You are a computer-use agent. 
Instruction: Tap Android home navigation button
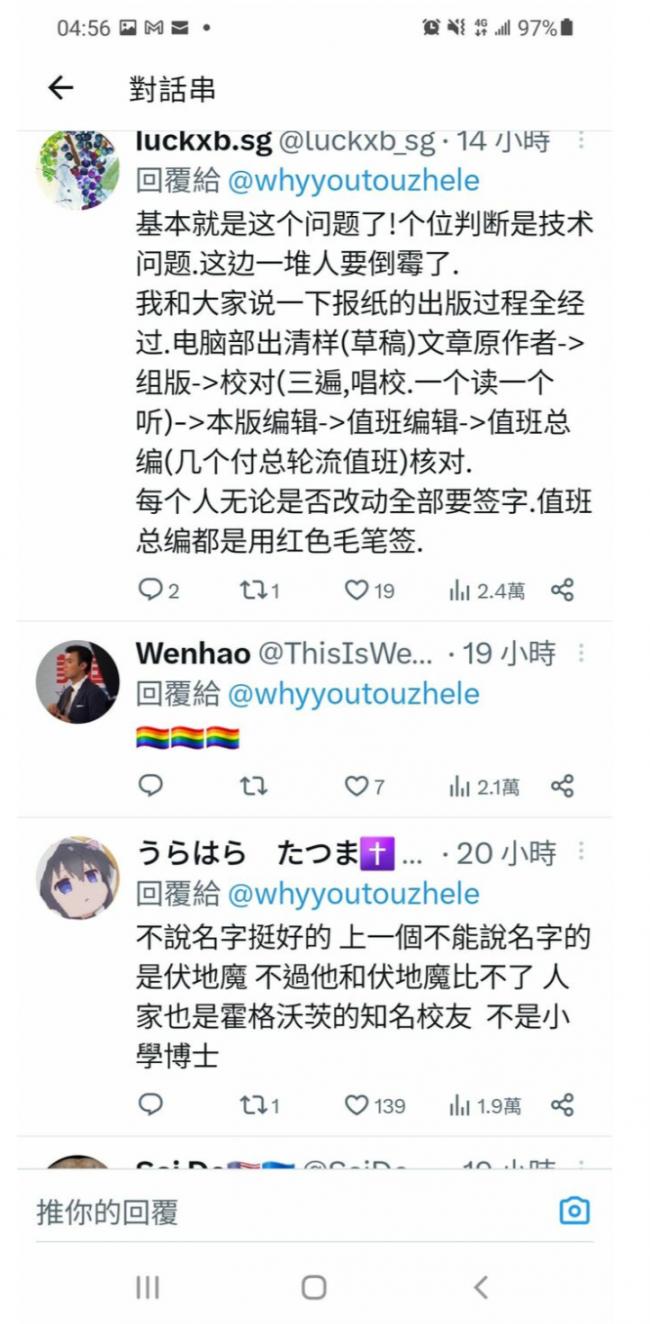coord(313,1287)
